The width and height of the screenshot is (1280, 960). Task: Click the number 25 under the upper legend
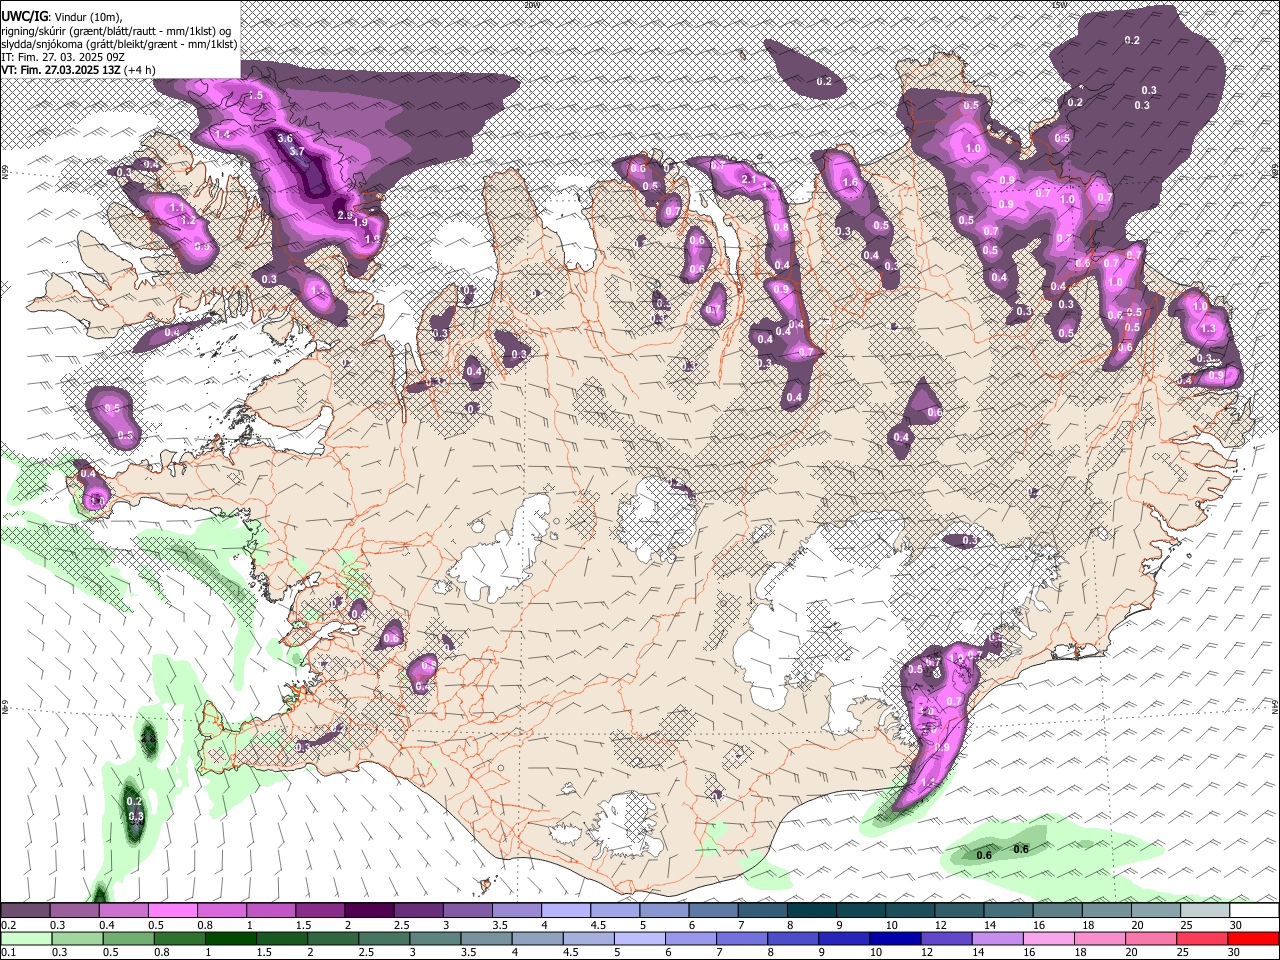click(x=1186, y=925)
